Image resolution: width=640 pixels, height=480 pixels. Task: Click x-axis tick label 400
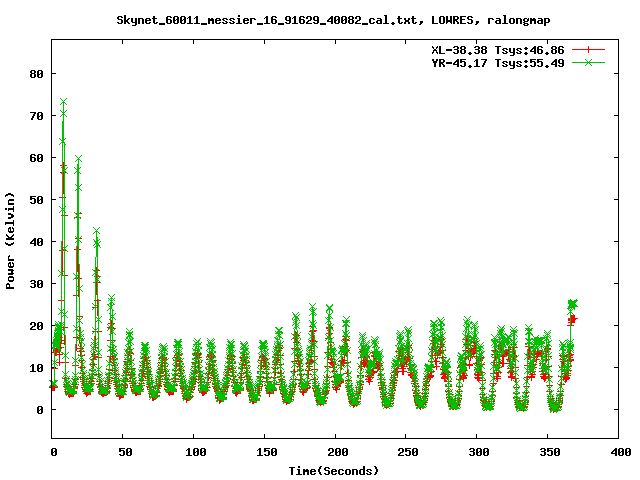[621, 452]
